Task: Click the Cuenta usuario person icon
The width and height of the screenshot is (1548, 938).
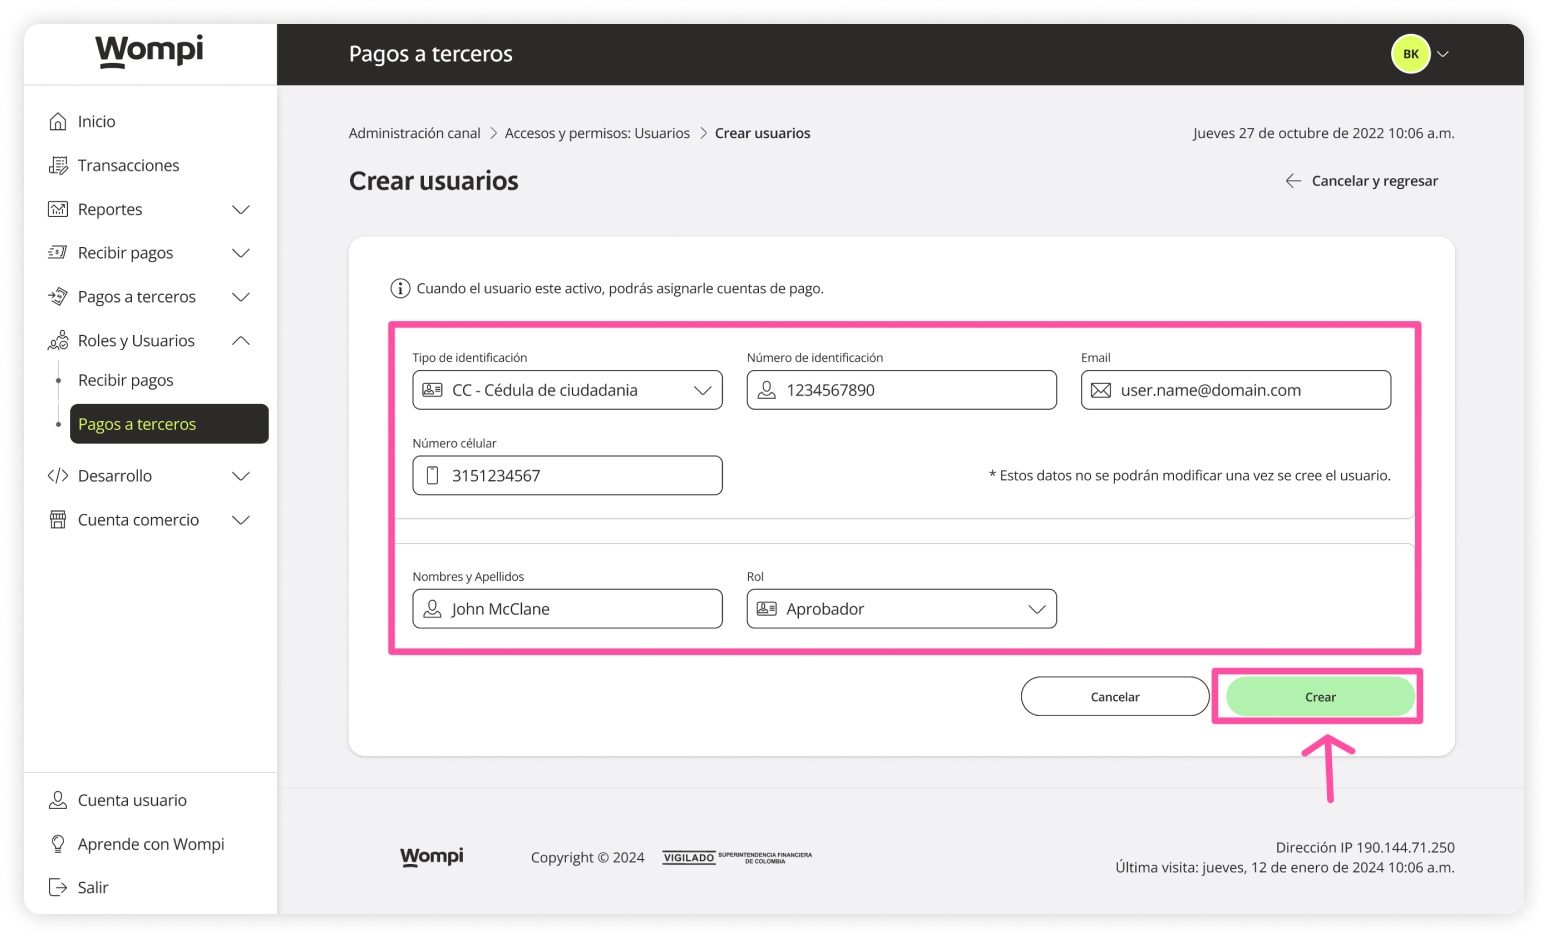Action: click(59, 799)
